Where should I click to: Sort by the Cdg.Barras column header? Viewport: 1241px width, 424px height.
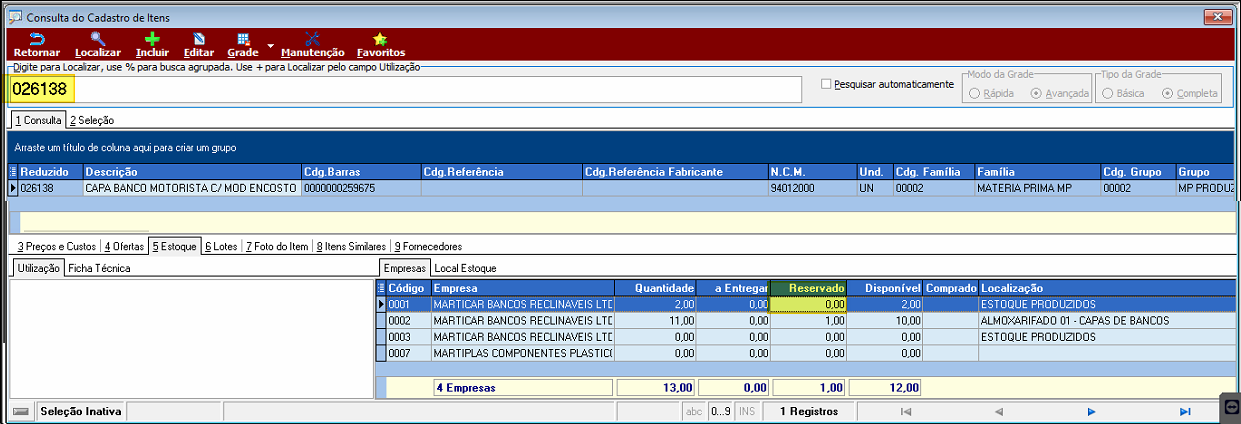[360, 172]
